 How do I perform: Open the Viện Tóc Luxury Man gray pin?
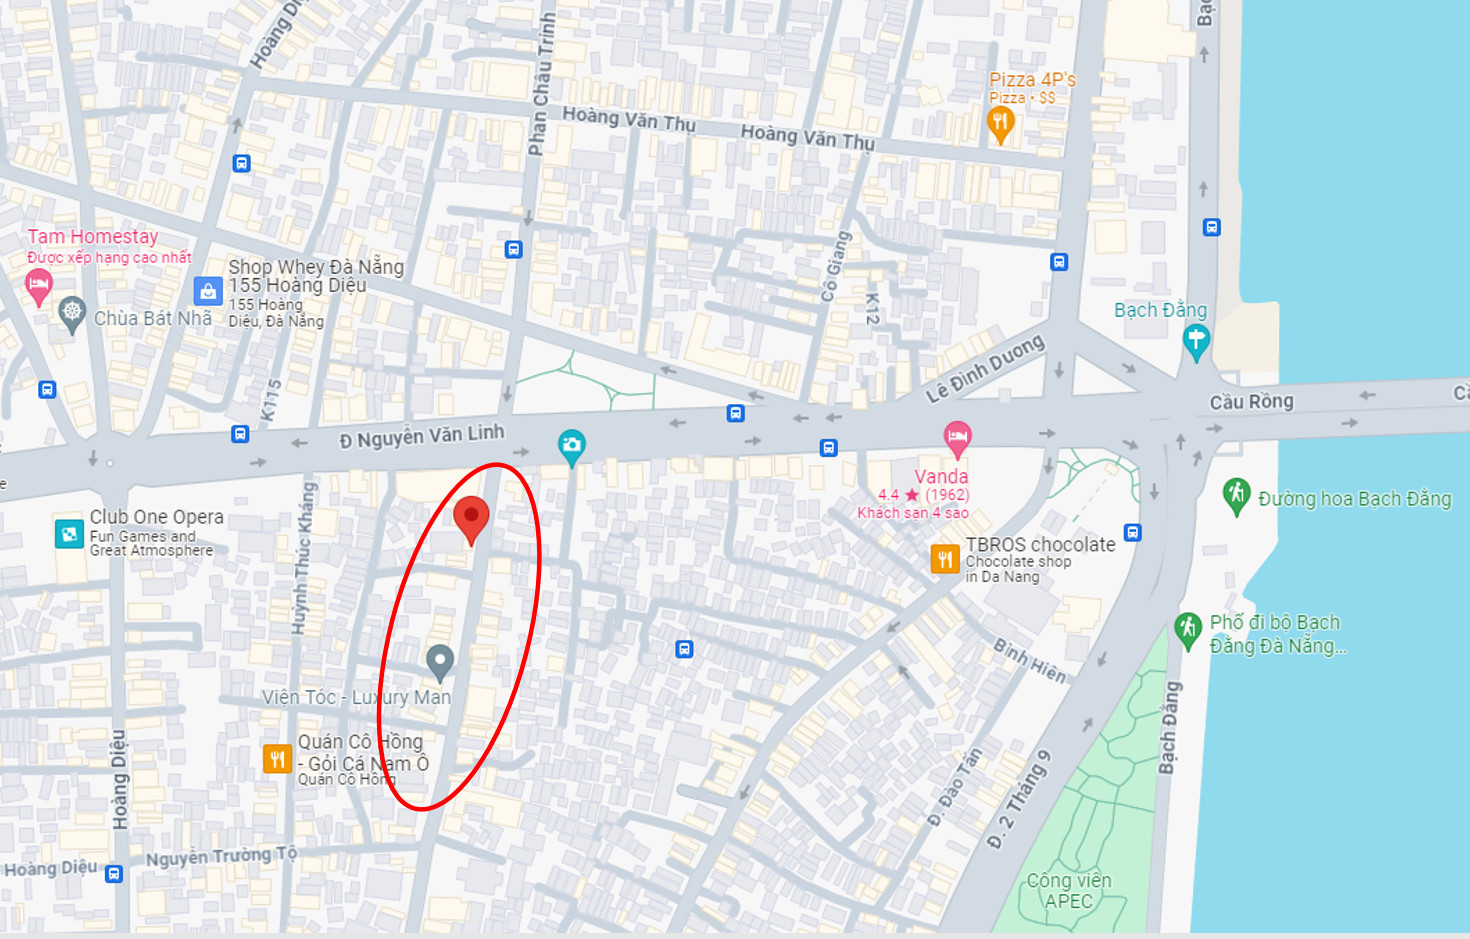tap(440, 663)
